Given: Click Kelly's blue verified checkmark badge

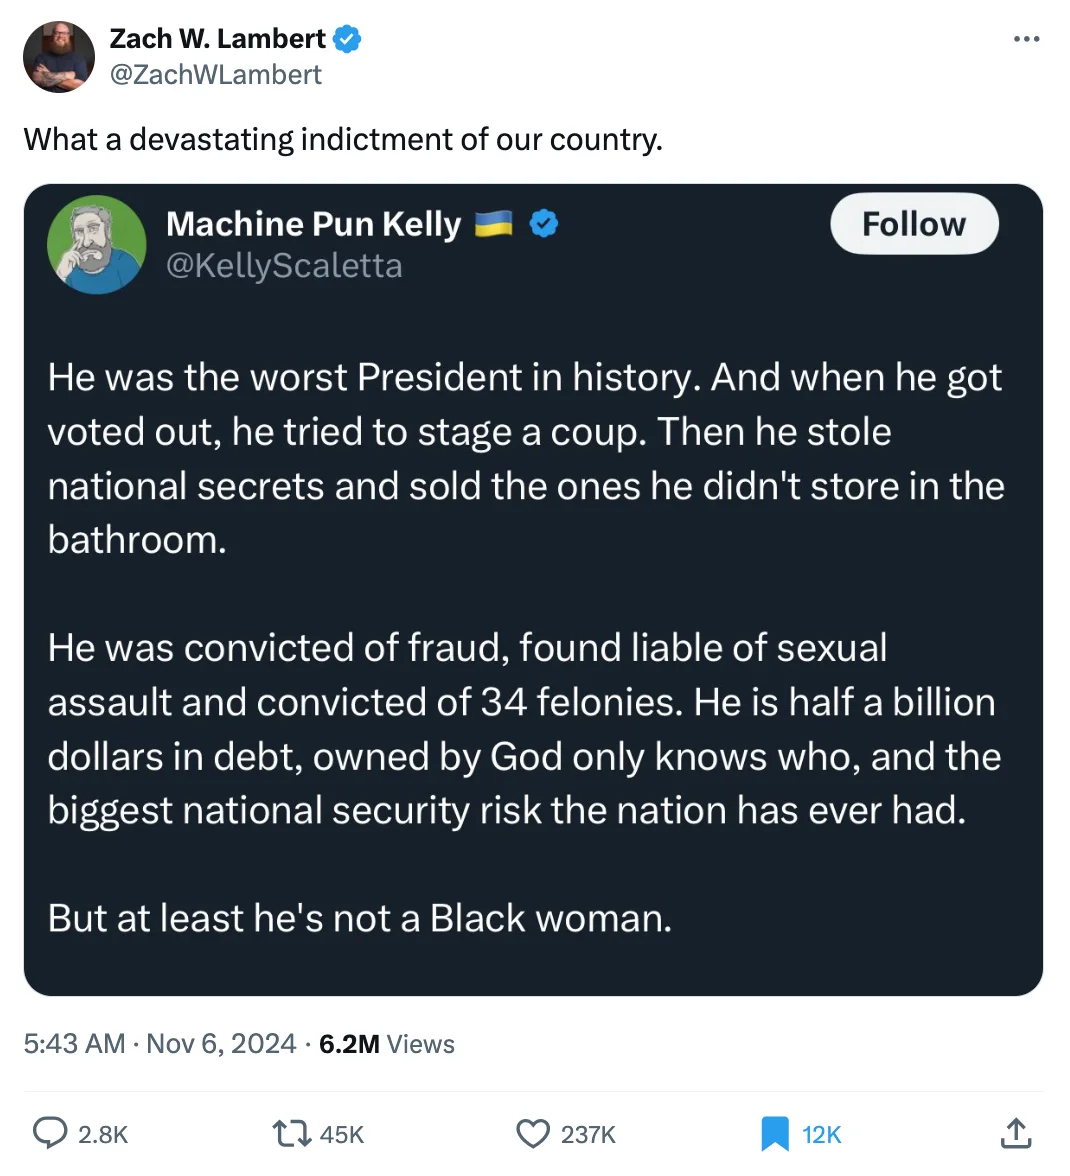Looking at the screenshot, I should pyautogui.click(x=544, y=224).
